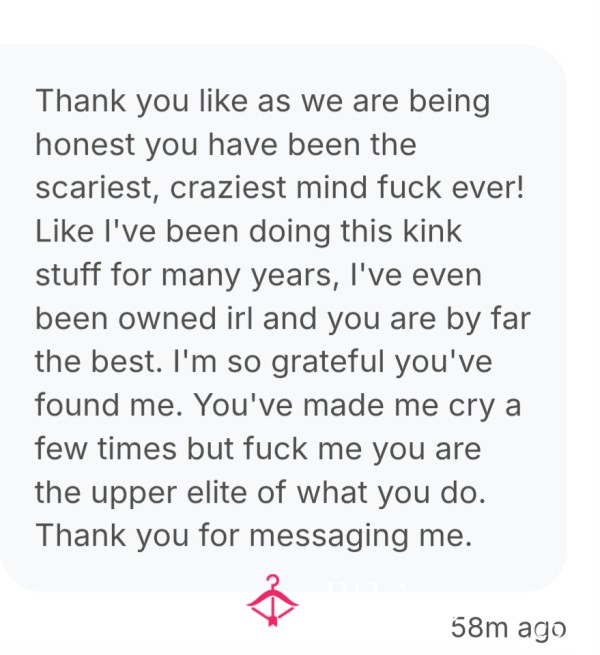
Task: Click the last line 'Thank you for messaging me.'
Action: pos(254,536)
